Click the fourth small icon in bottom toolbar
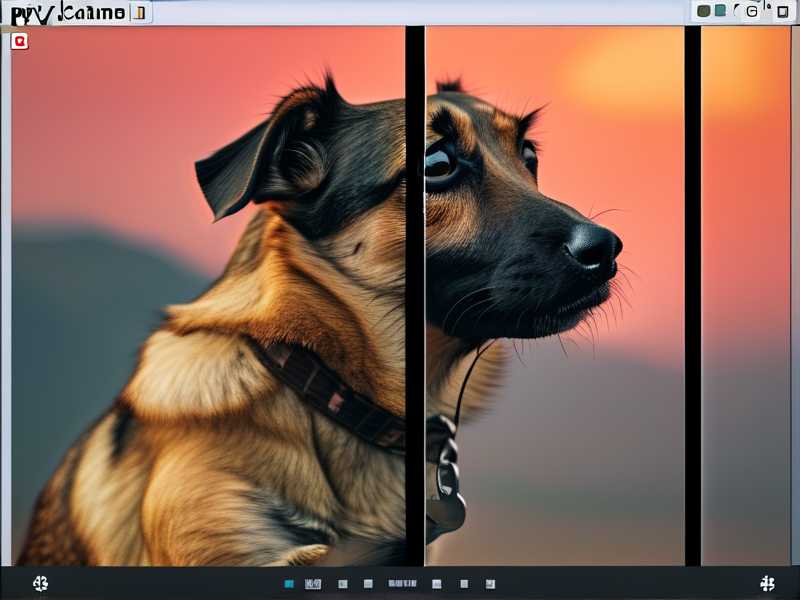This screenshot has width=800, height=600. pyautogui.click(x=368, y=583)
